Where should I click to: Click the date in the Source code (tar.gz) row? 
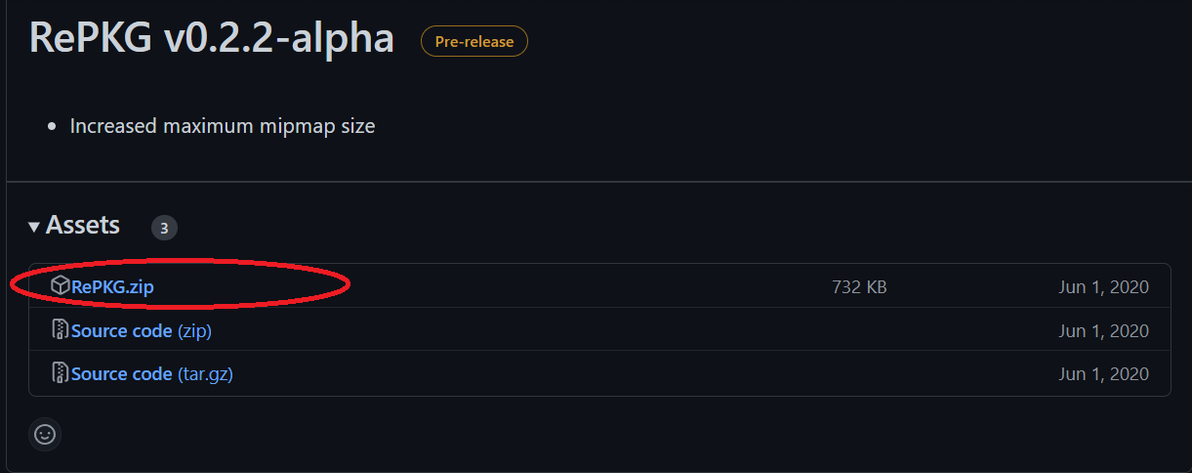pos(1104,374)
